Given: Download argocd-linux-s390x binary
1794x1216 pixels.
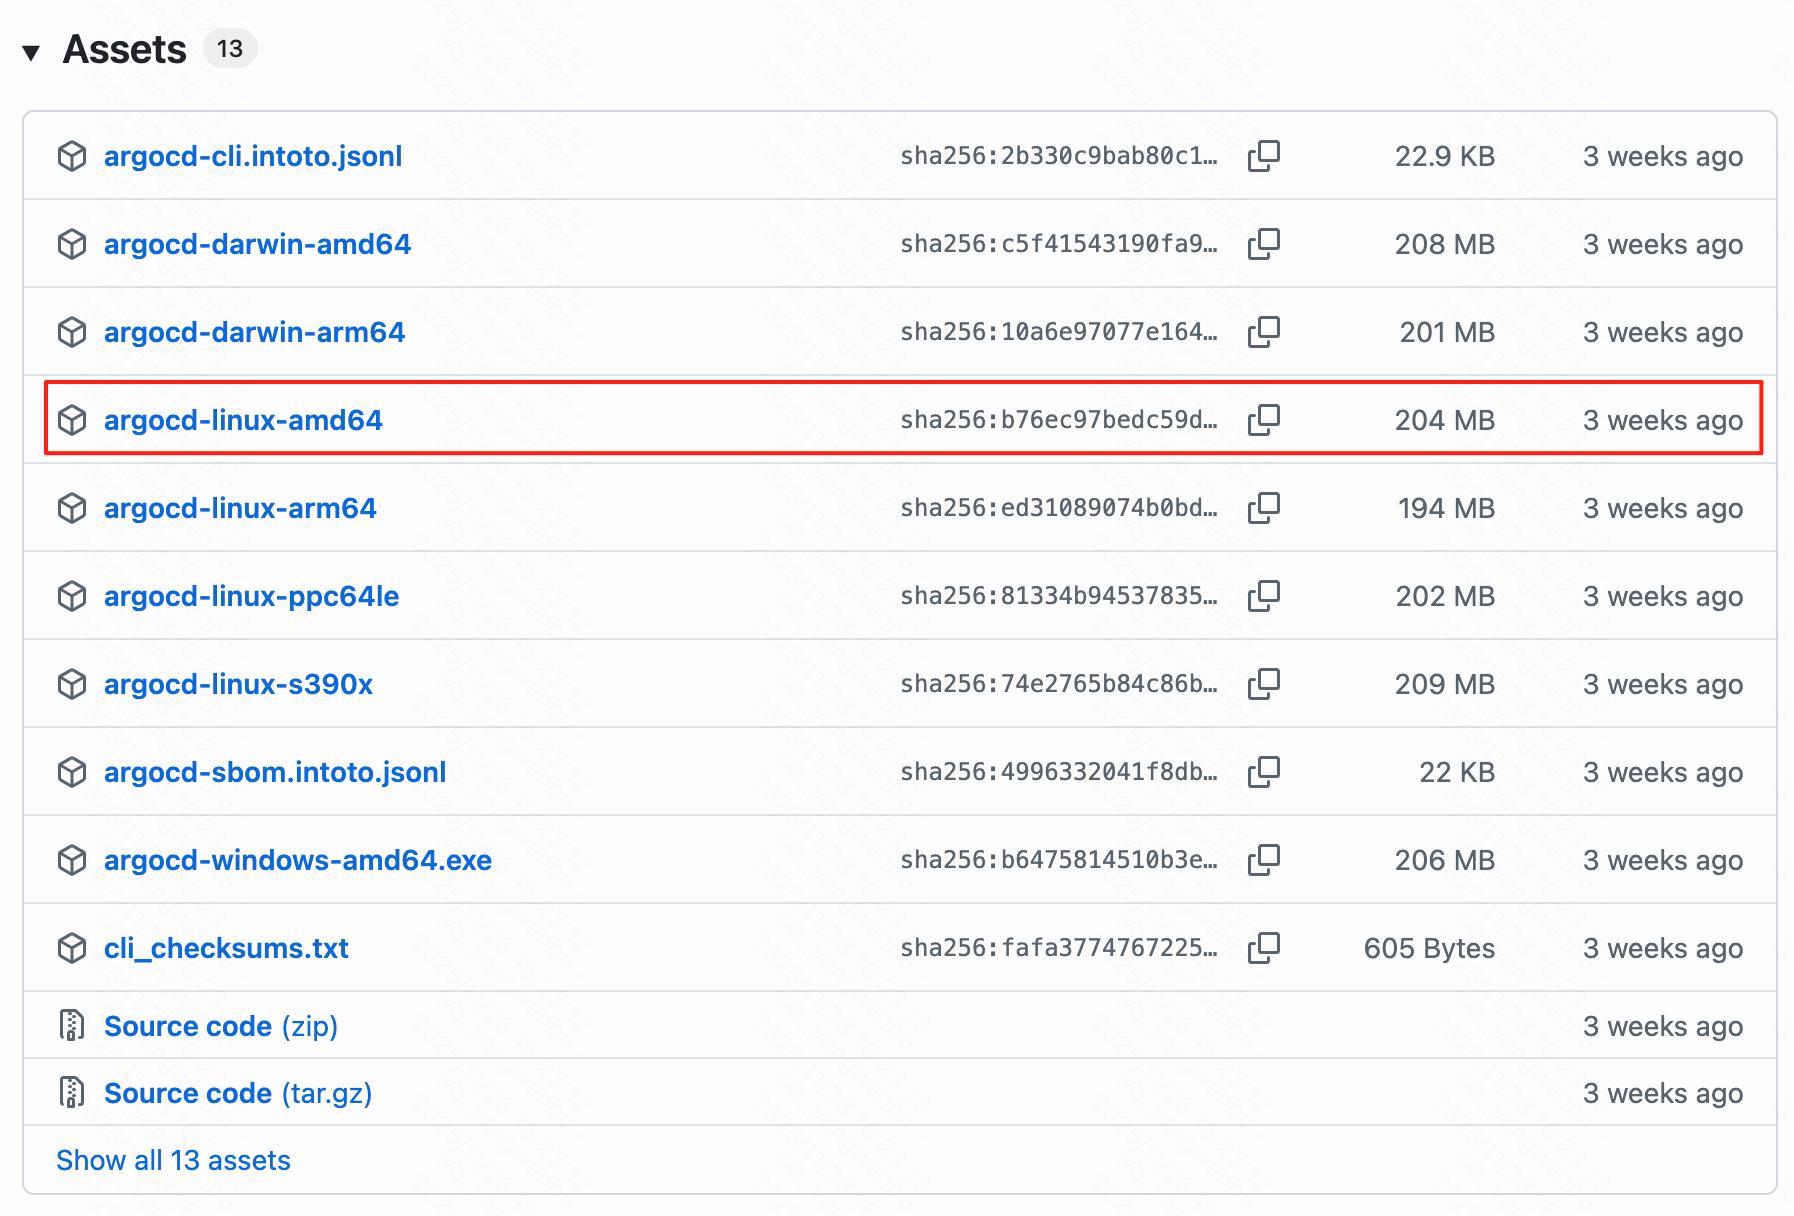Looking at the screenshot, I should (238, 684).
